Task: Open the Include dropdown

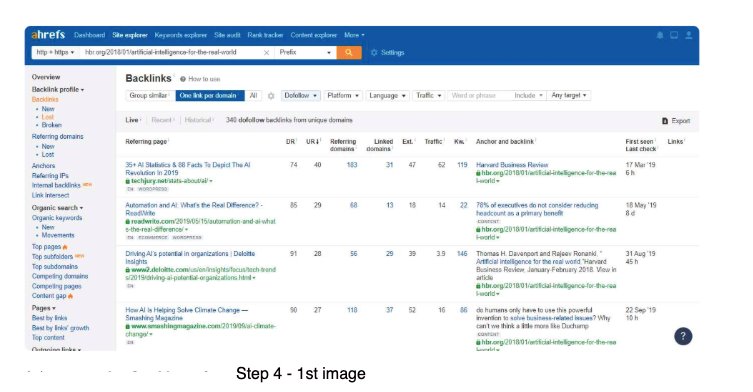Action: click(528, 96)
